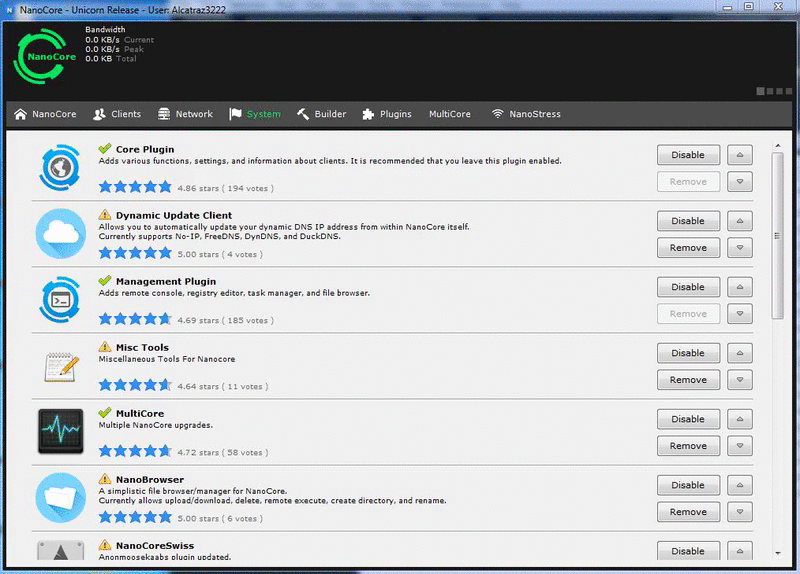Click the warning triangle beside Dynamic Update Client
This screenshot has width=800, height=574.
[x=105, y=214]
